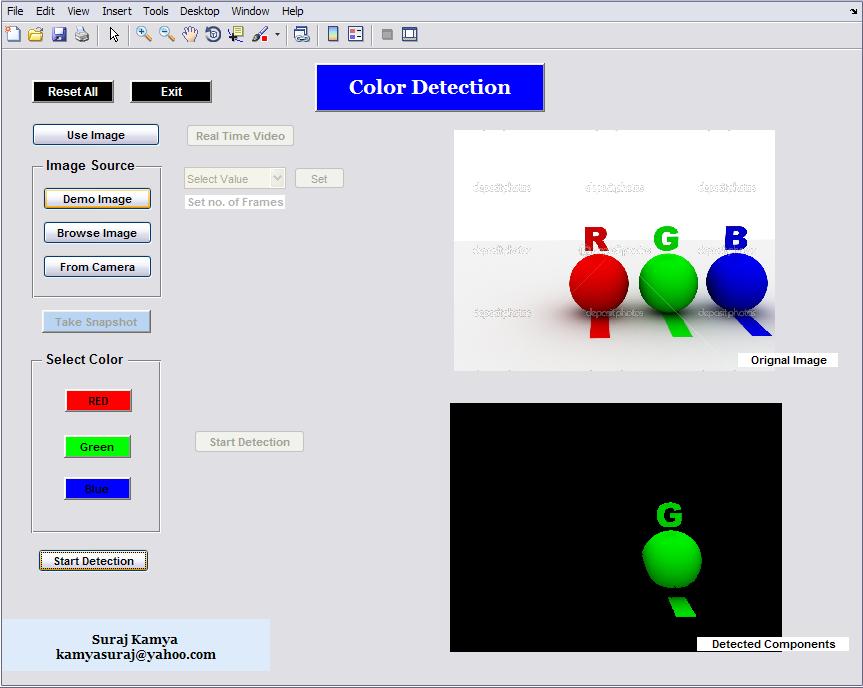The width and height of the screenshot is (863, 688).
Task: Activate the Edit Plot arrow tool
Action: tap(114, 34)
